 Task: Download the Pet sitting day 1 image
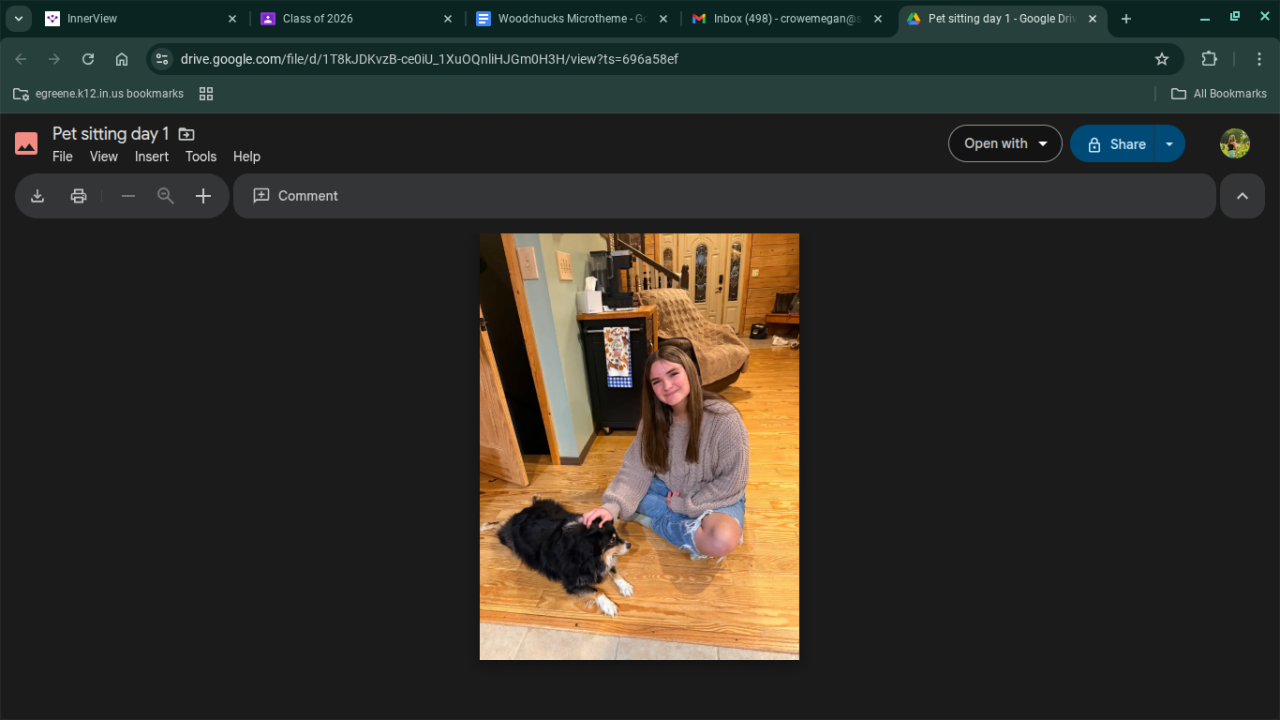click(37, 196)
